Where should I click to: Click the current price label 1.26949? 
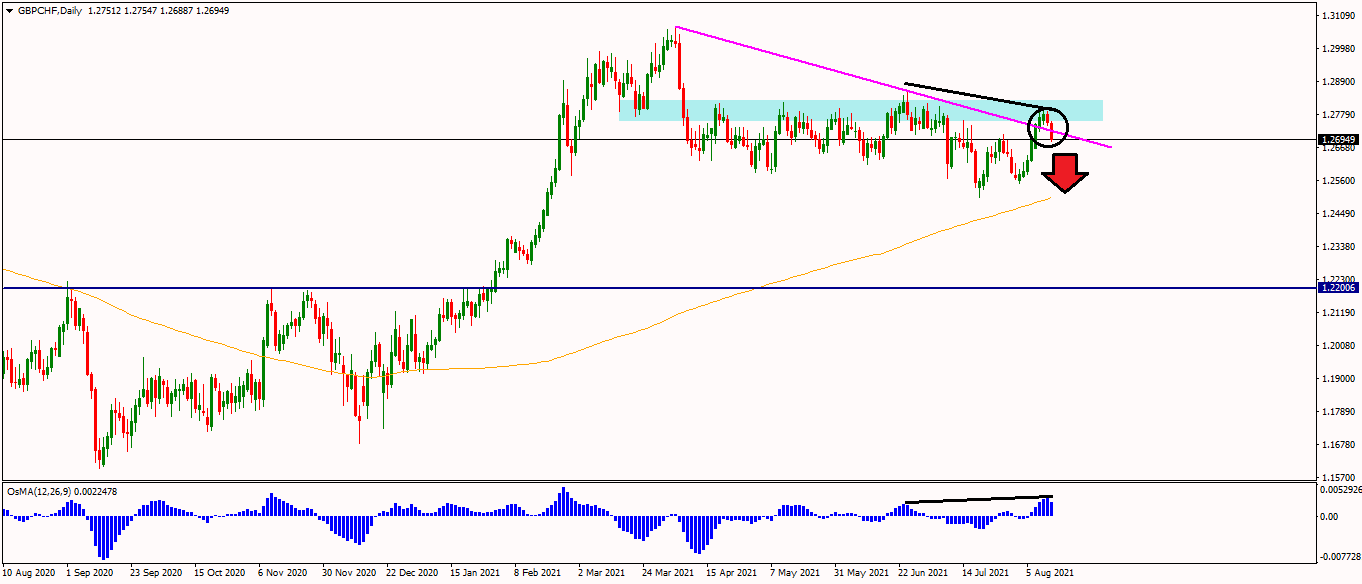tap(1338, 140)
